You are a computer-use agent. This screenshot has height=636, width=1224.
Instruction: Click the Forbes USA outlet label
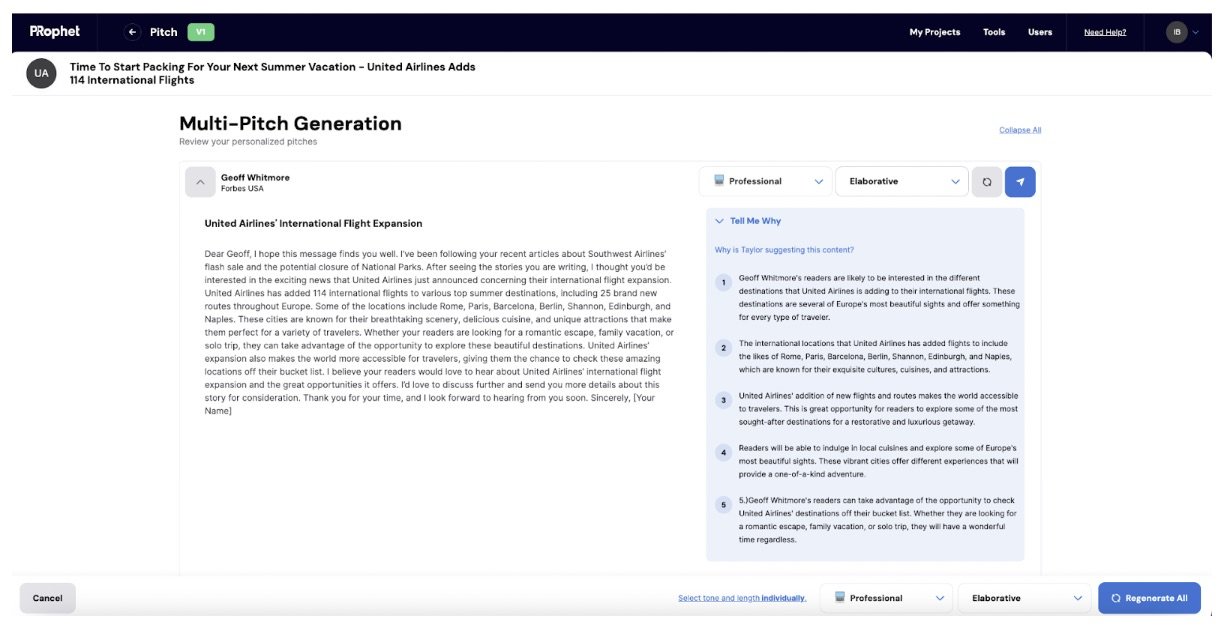coord(242,188)
